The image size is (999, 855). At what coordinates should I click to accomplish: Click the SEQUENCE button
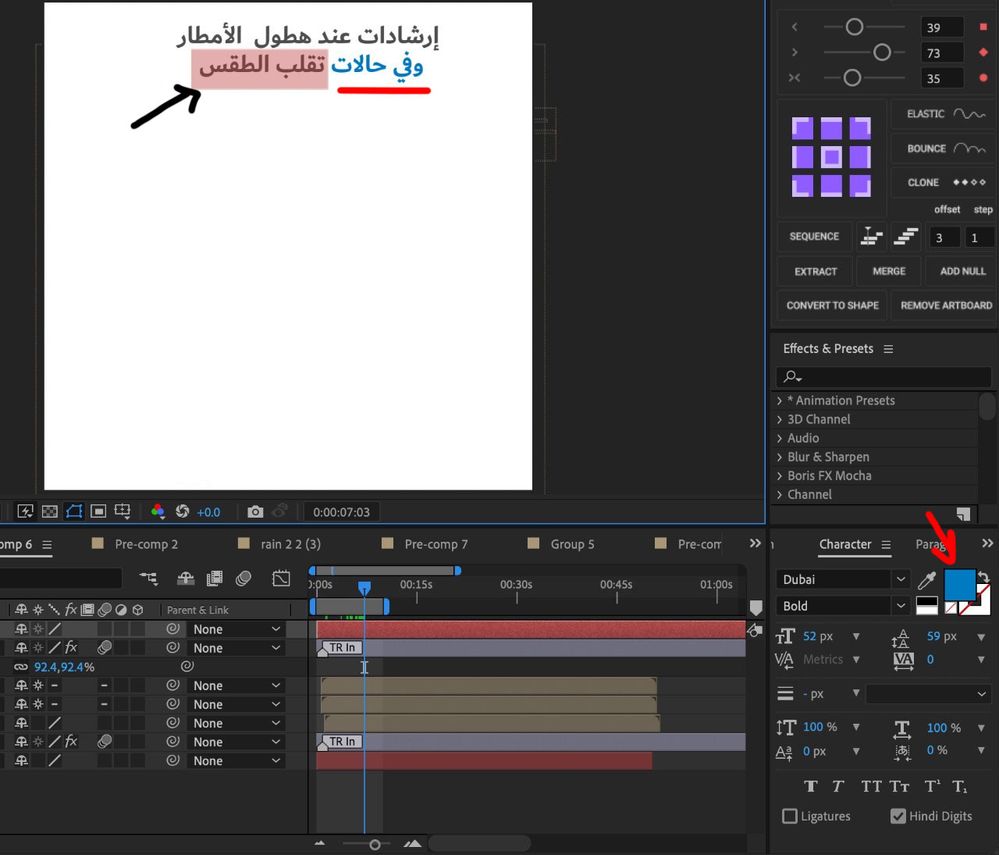coord(814,236)
